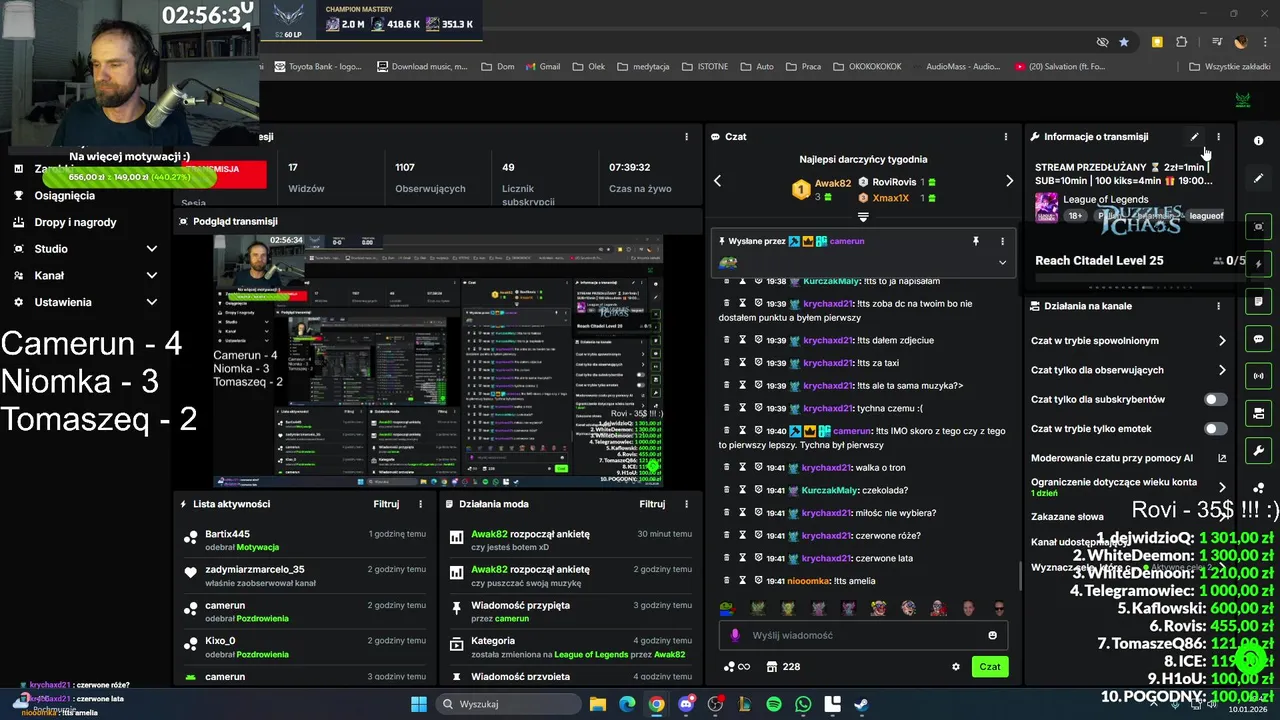The width and height of the screenshot is (1280, 720).
Task: Open WhatsApp from the taskbar
Action: click(x=803, y=704)
